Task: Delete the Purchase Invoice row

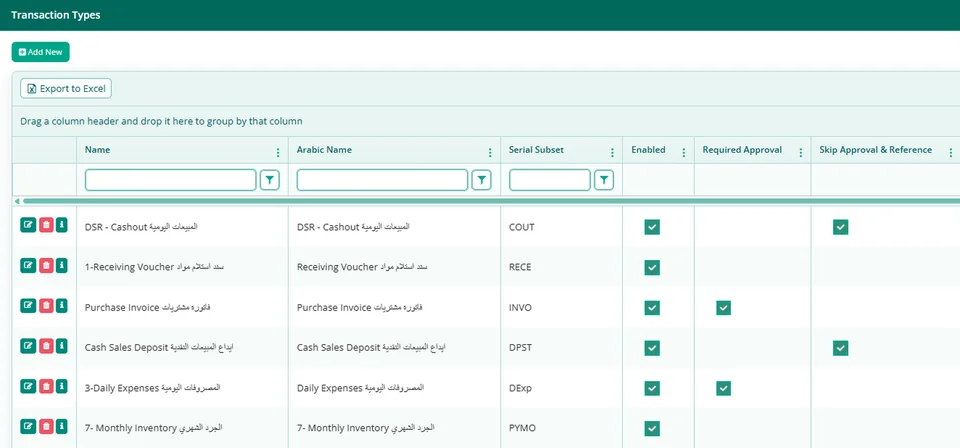Action: [x=46, y=305]
